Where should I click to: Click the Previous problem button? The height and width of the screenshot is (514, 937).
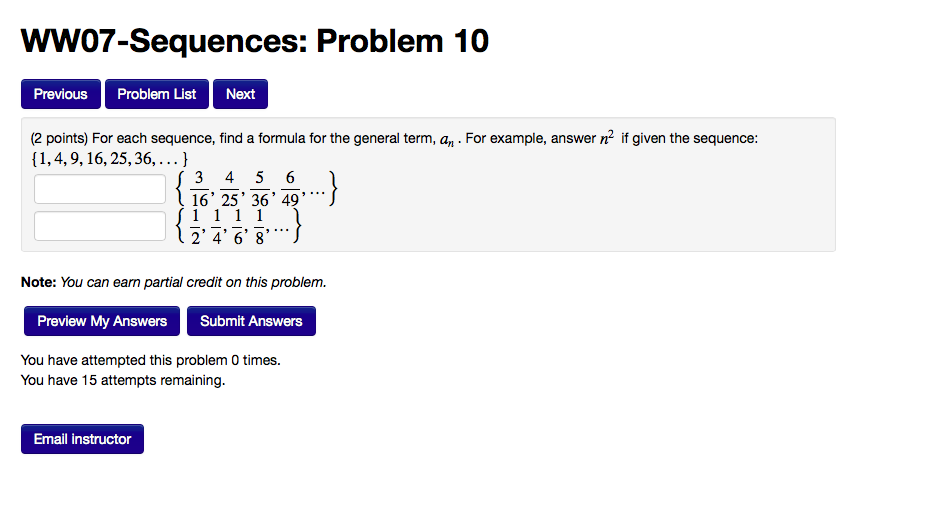[x=61, y=94]
